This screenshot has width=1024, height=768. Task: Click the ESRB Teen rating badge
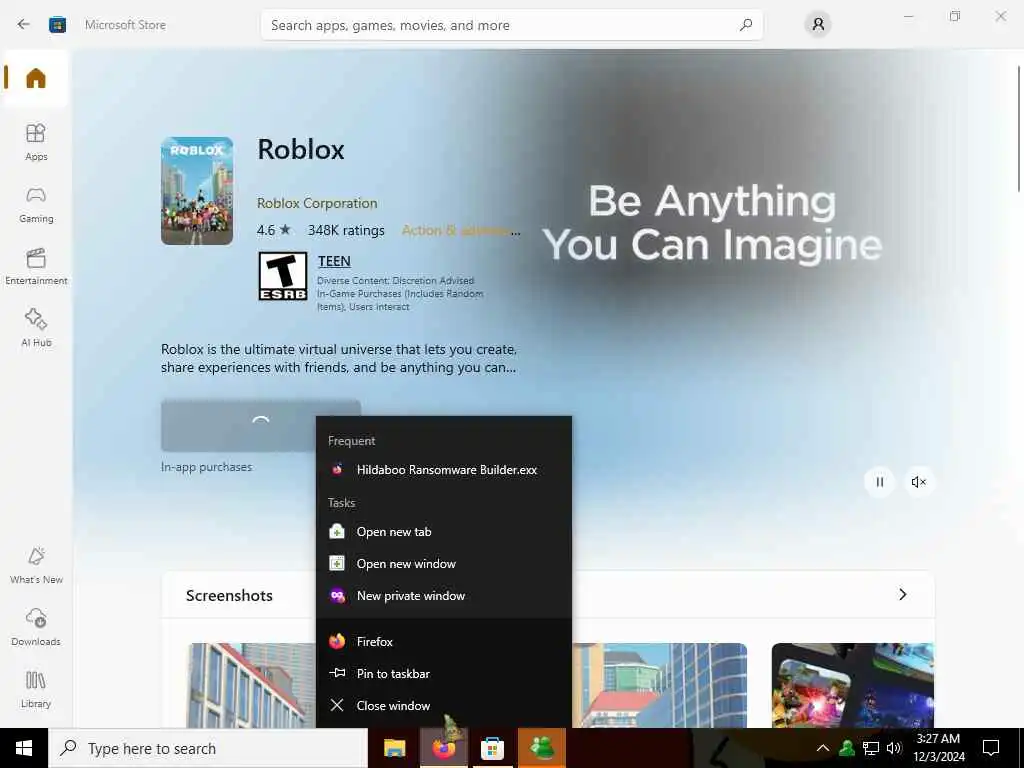coord(282,276)
